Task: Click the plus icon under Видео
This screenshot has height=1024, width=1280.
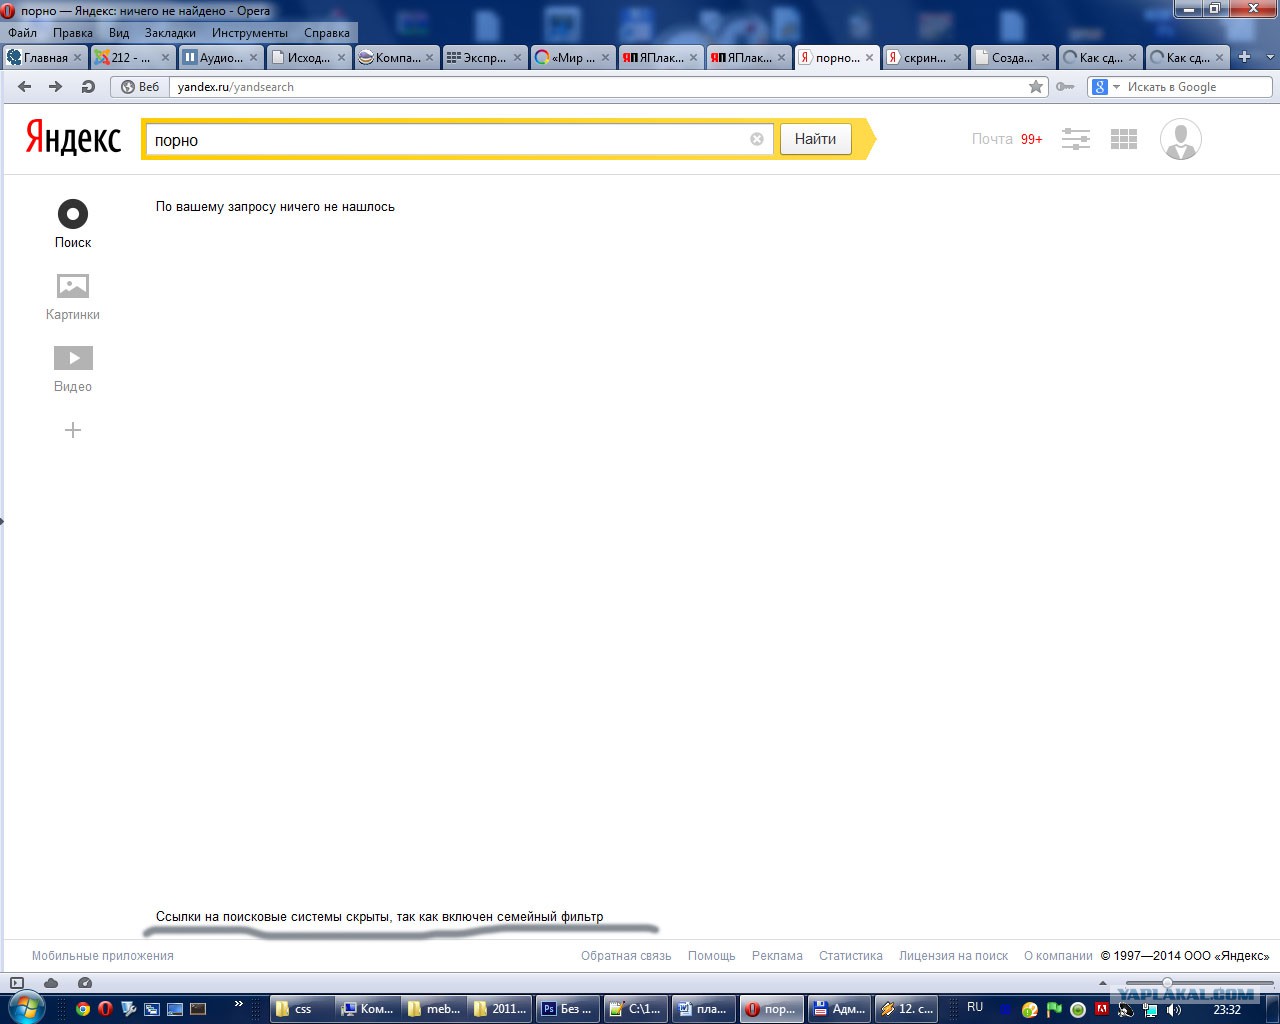Action: tap(73, 430)
